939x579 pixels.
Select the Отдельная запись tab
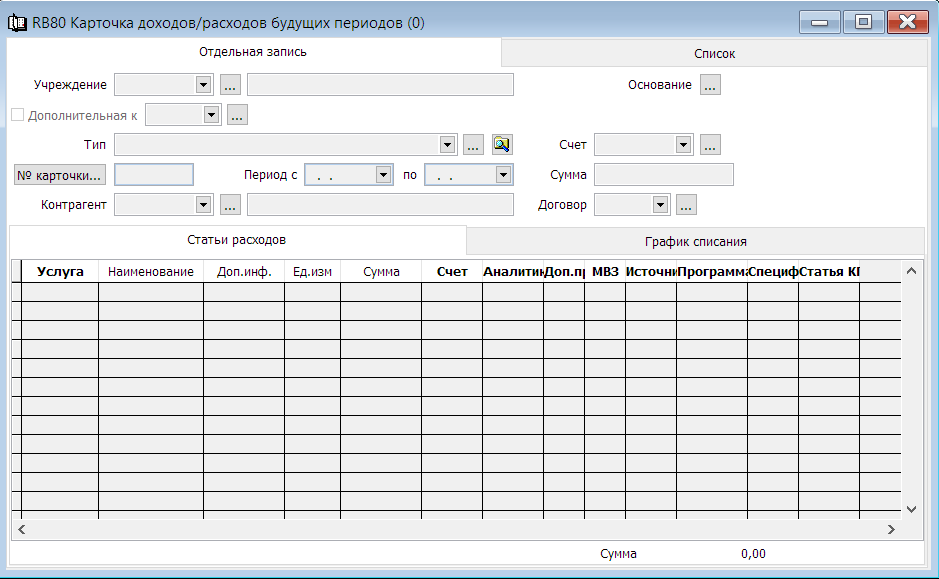tap(253, 52)
